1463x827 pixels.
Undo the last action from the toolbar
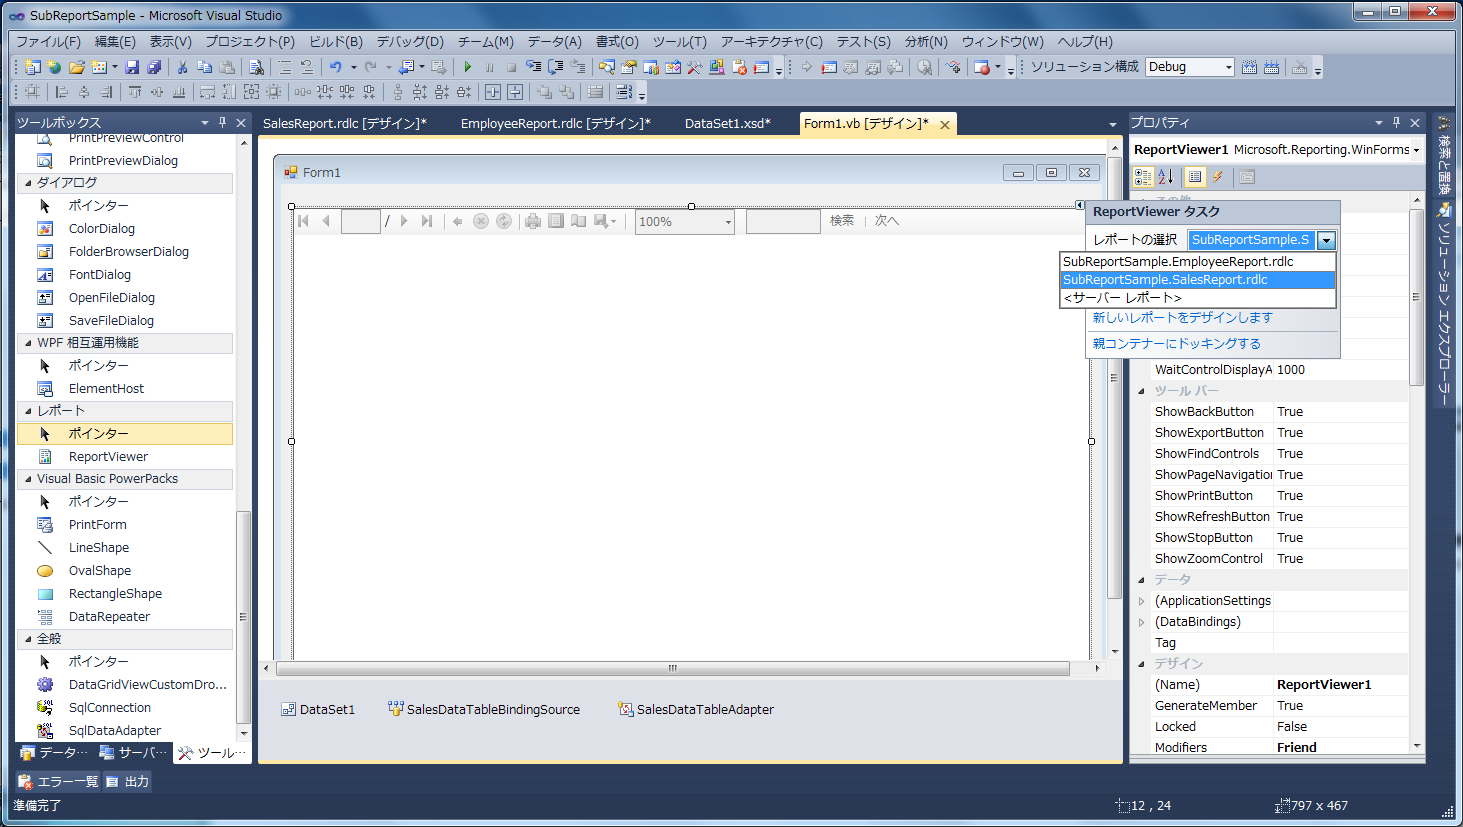tap(336, 67)
